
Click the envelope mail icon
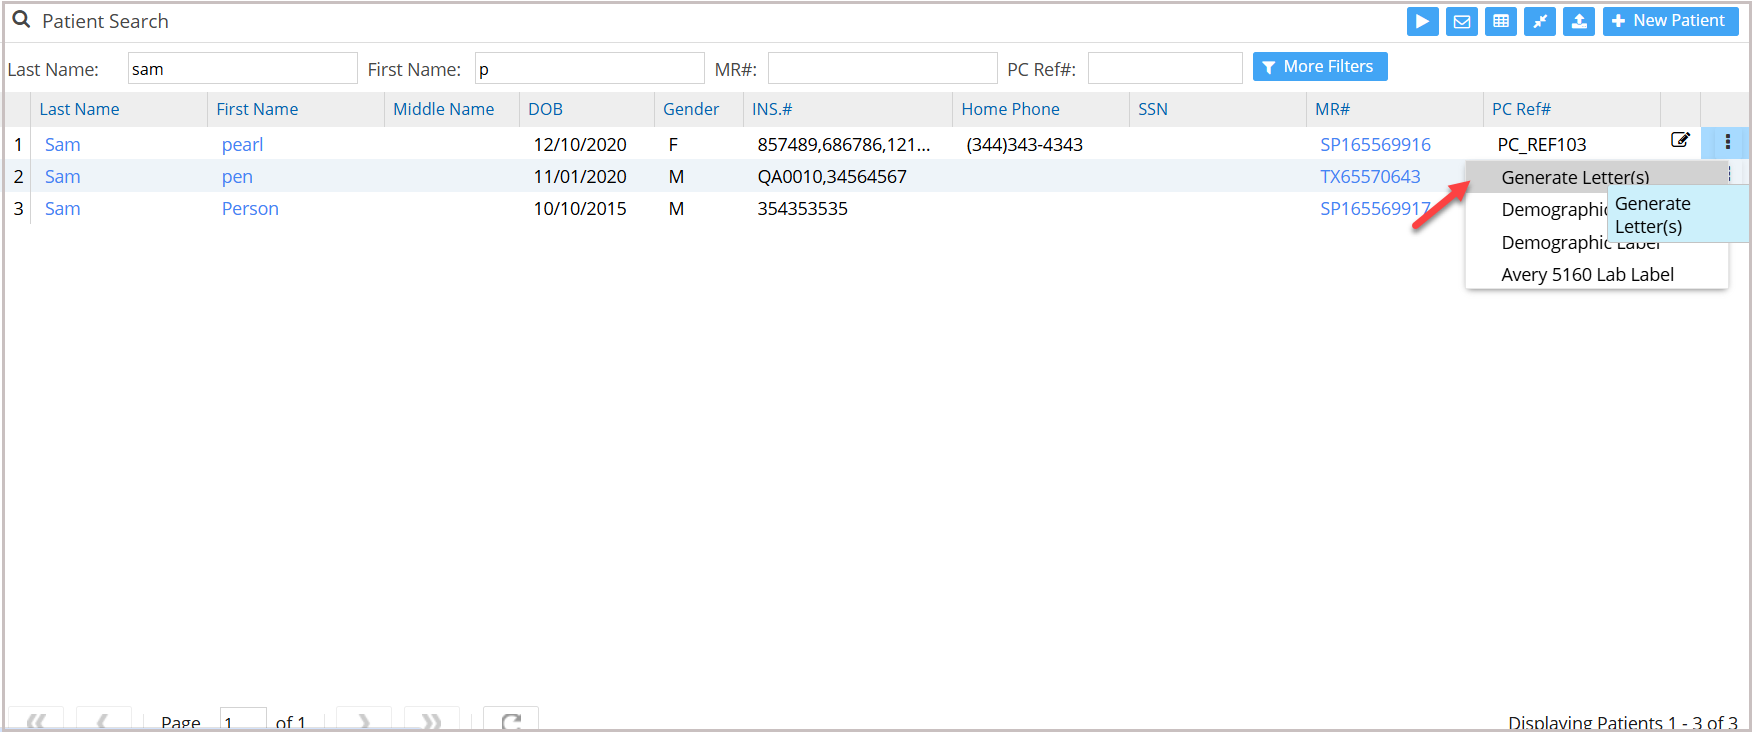point(1461,21)
